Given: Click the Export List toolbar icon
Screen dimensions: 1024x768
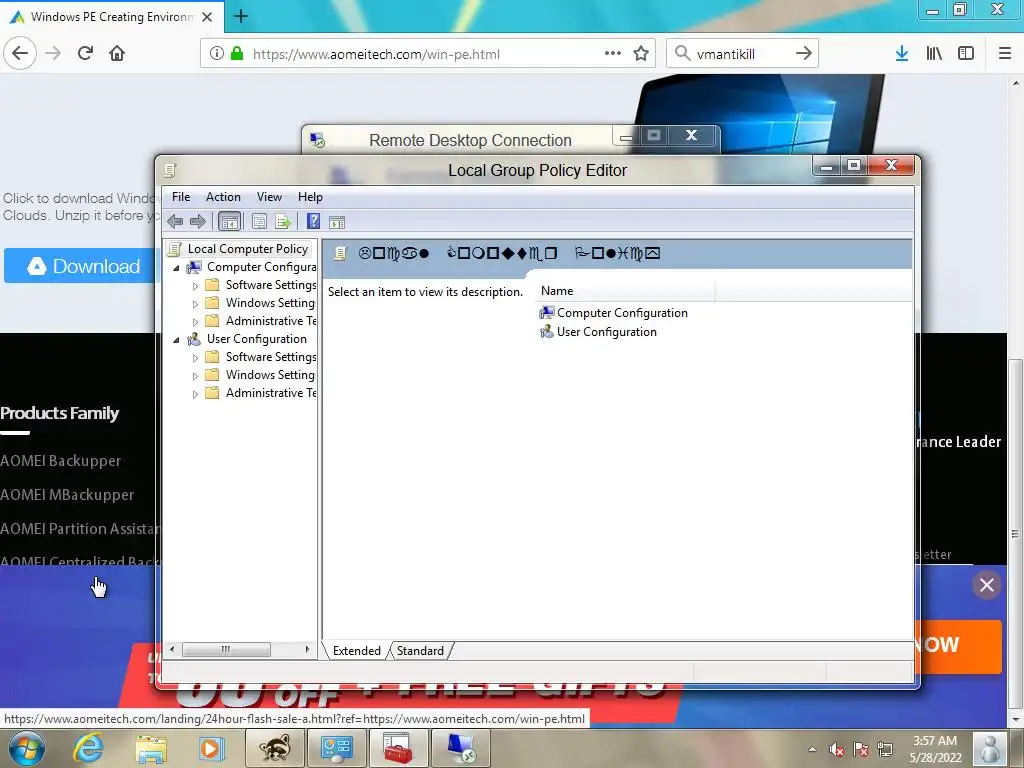Looking at the screenshot, I should [283, 222].
